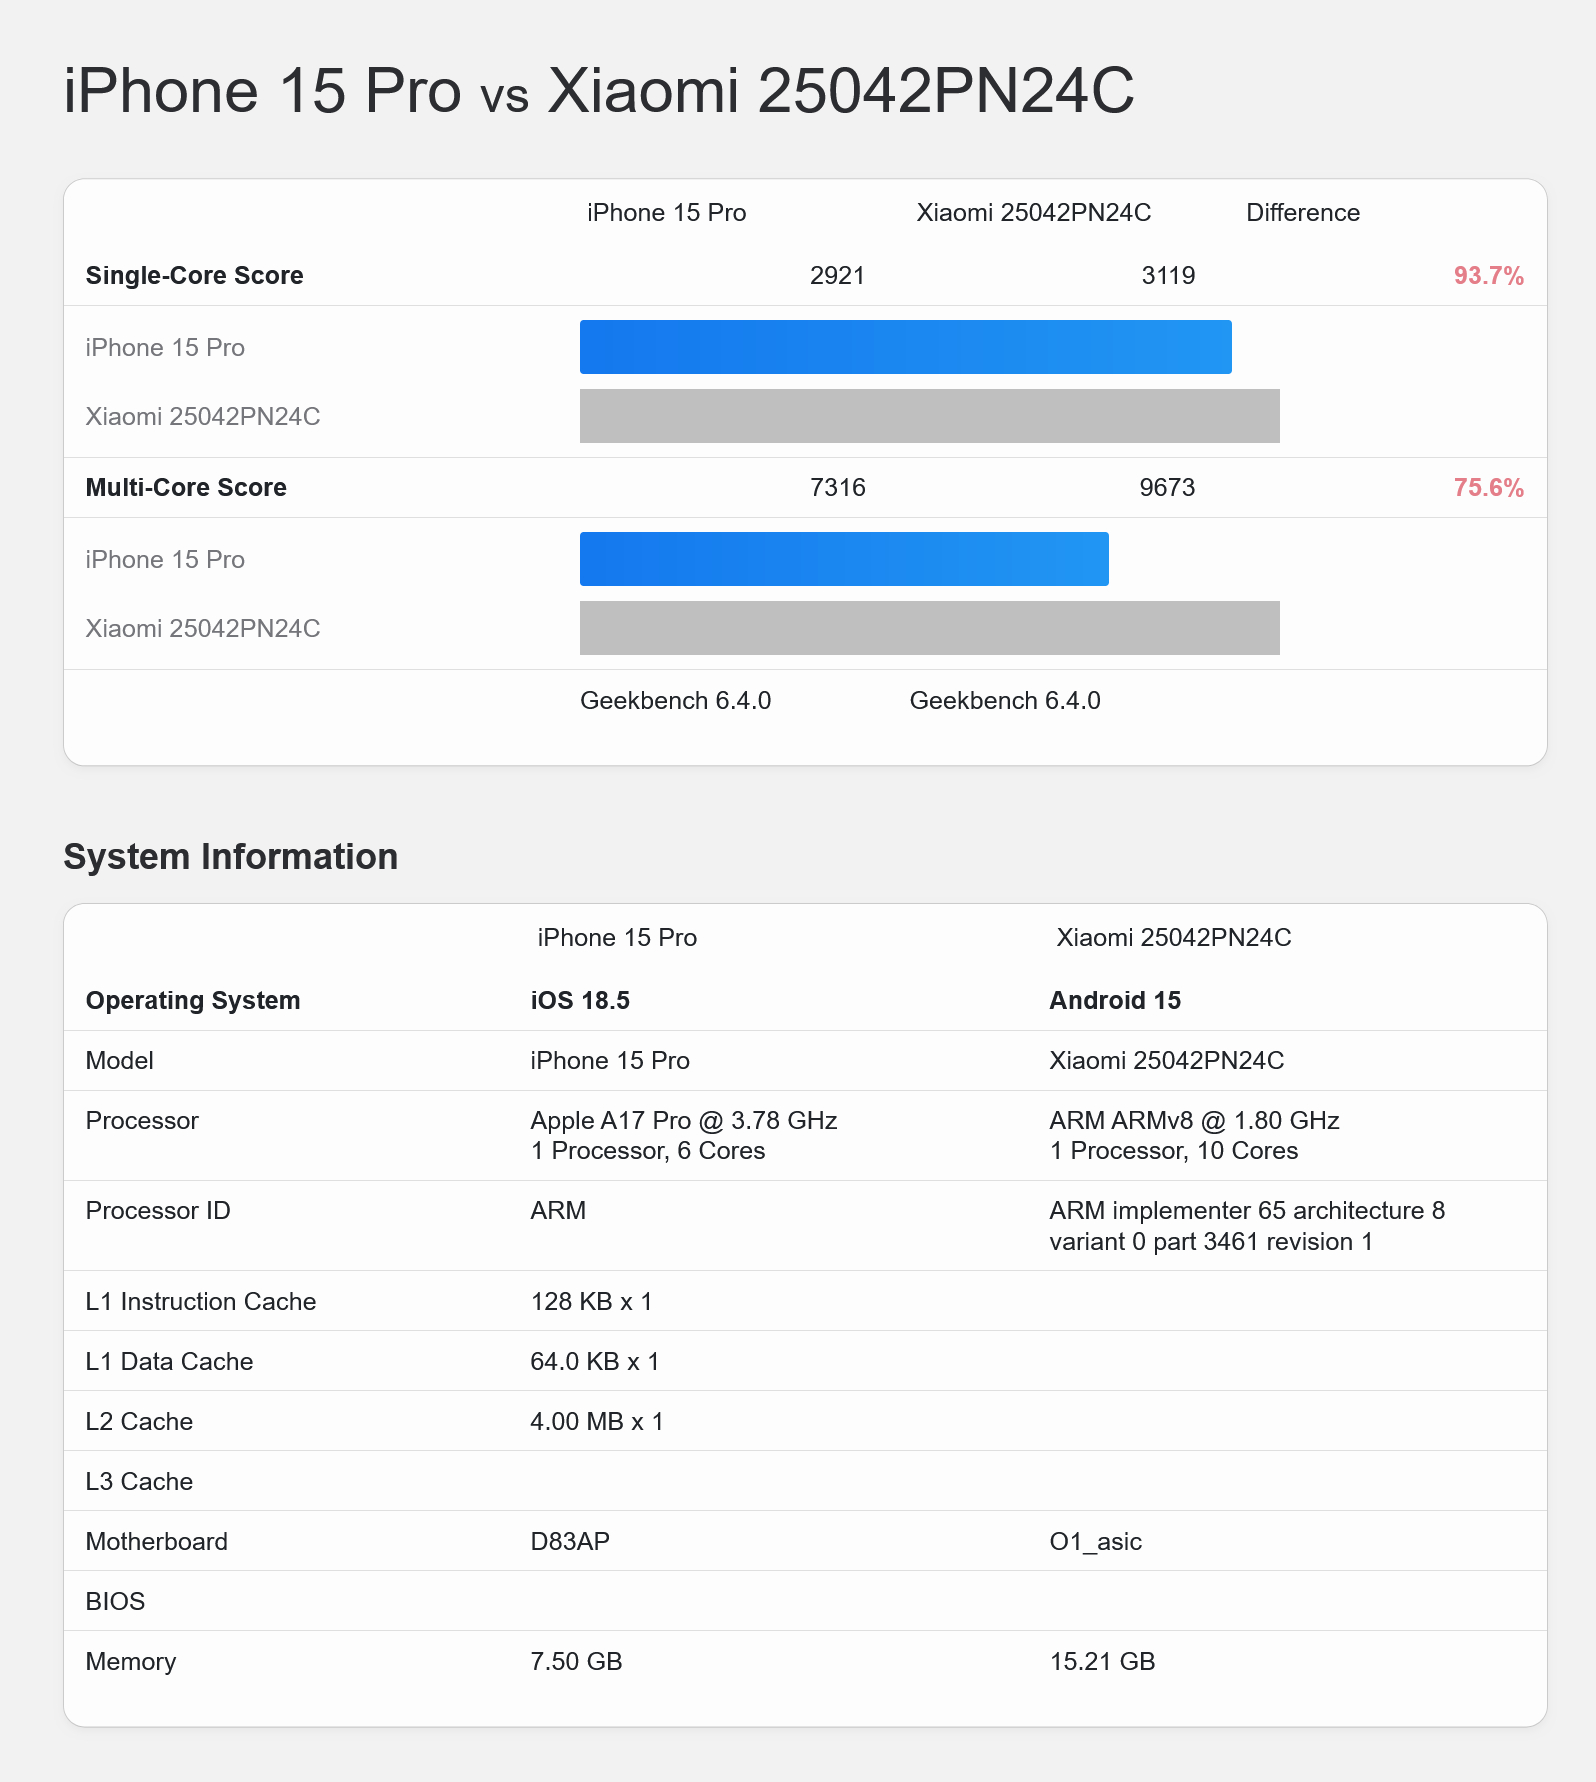1596x1782 pixels.
Task: Click the L2 Cache label
Action: pyautogui.click(x=139, y=1422)
